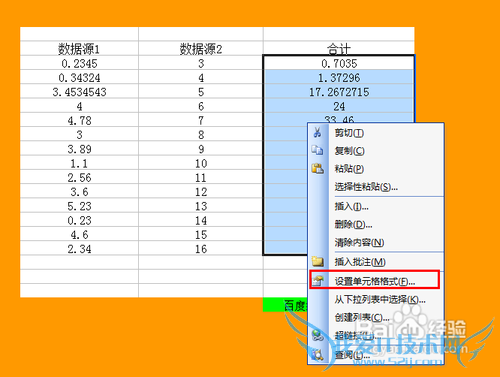Image resolution: width=500 pixels, height=377 pixels.
Task: Click cell containing 3.6
Action: pyautogui.click(x=79, y=192)
